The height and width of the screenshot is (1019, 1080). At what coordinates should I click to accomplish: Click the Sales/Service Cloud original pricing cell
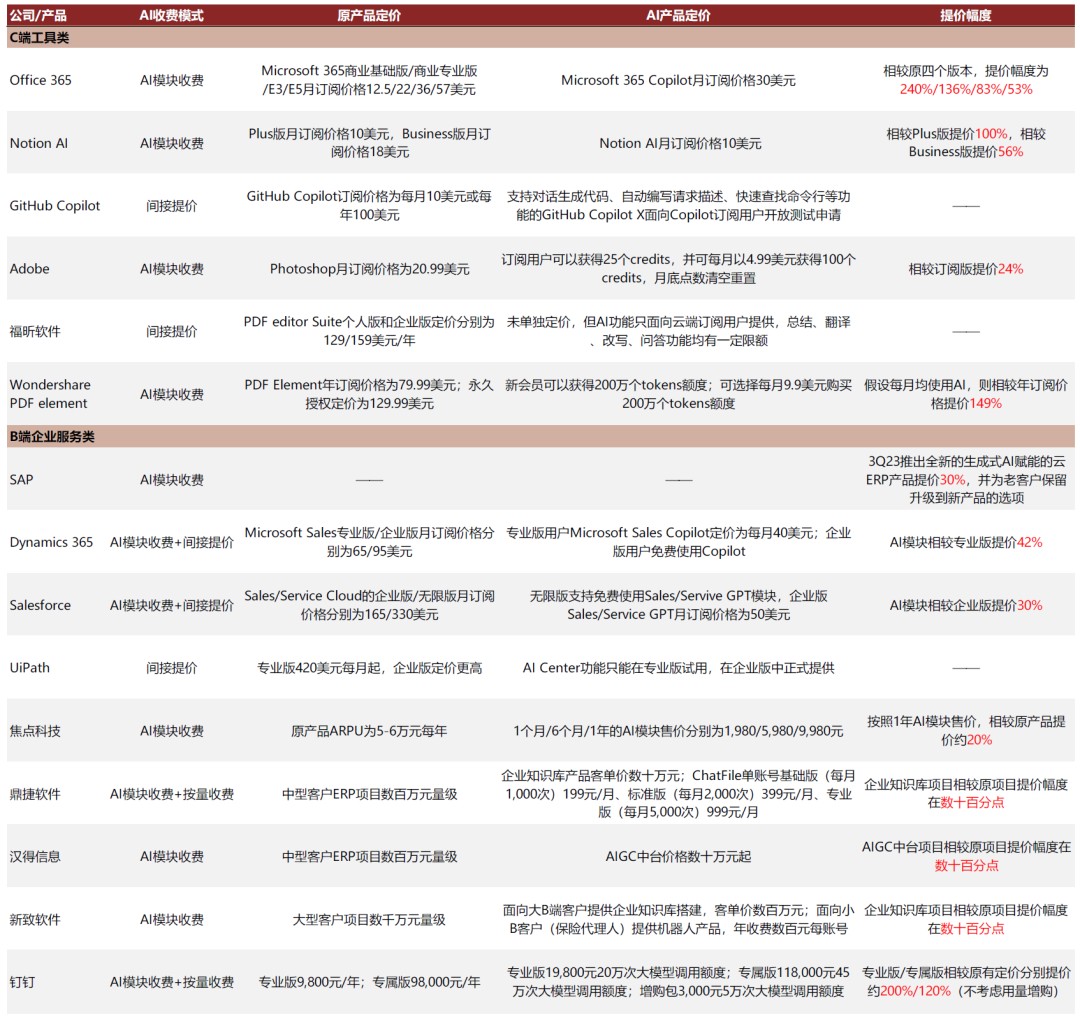point(369,604)
